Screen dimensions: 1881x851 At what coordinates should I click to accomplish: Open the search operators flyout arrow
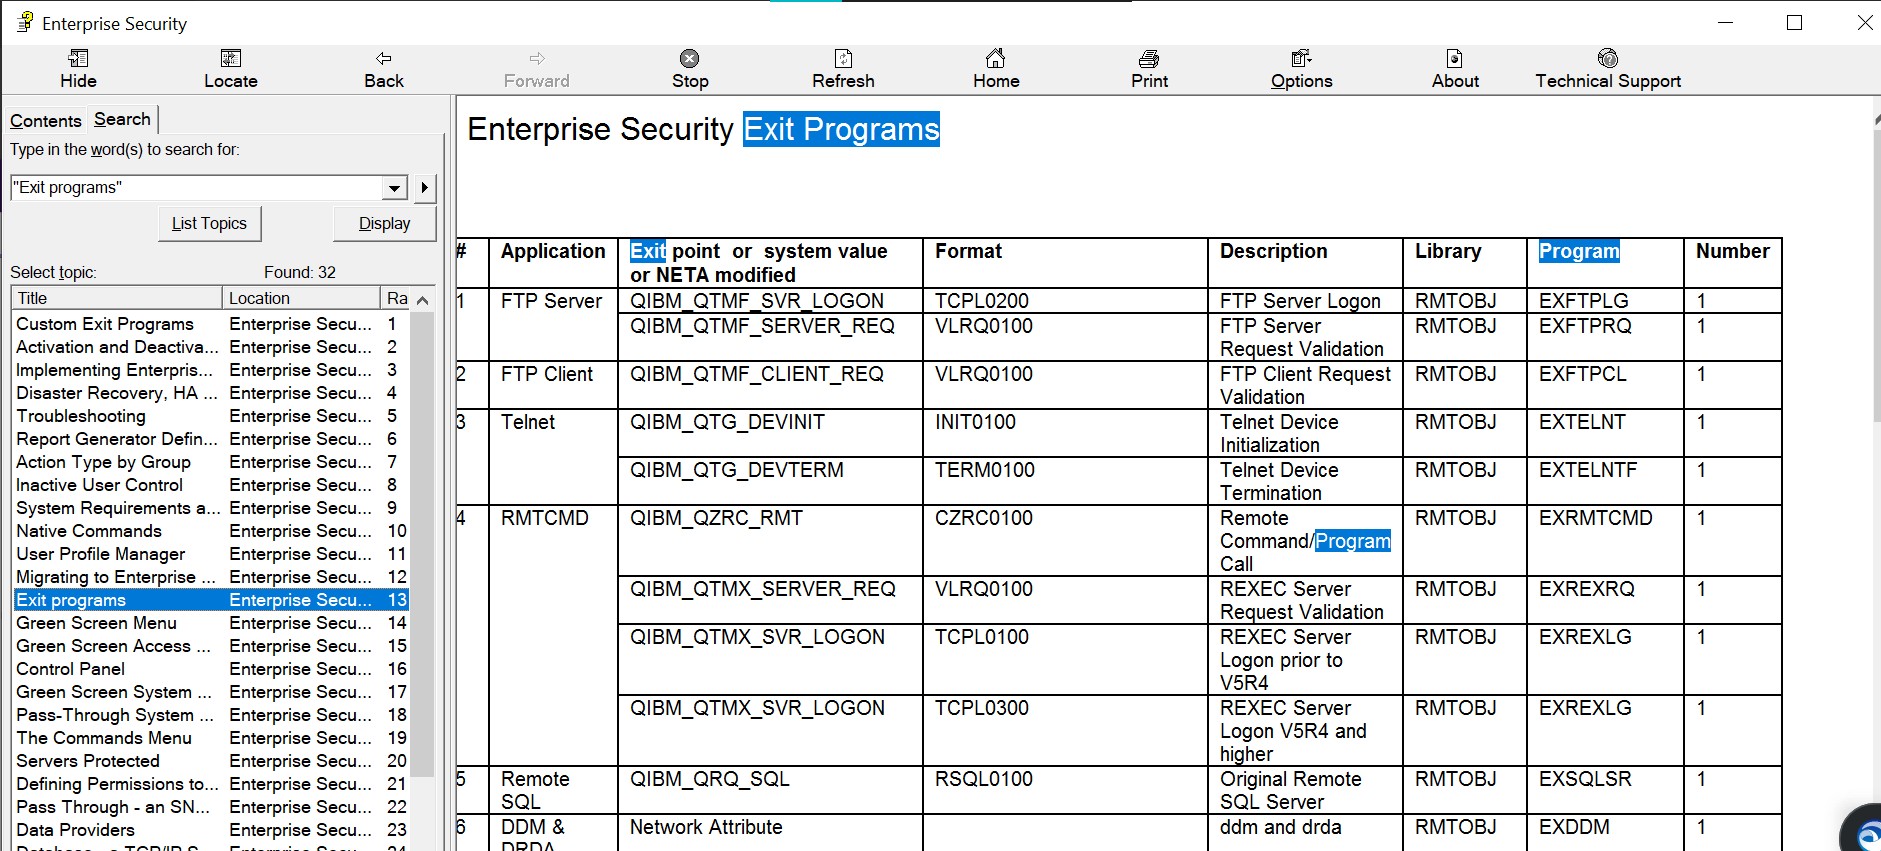[425, 188]
